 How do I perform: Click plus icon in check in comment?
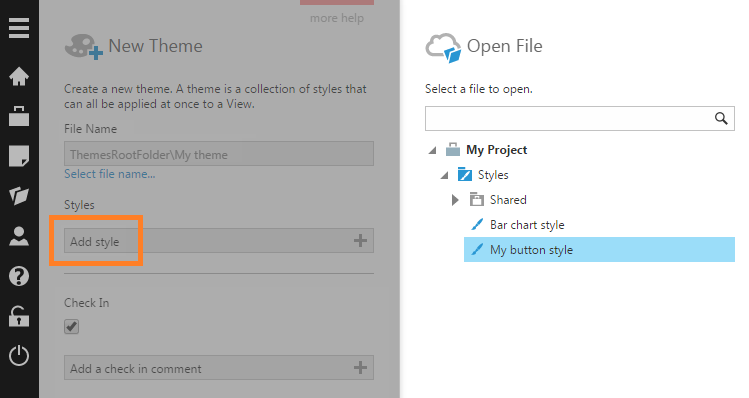360,367
